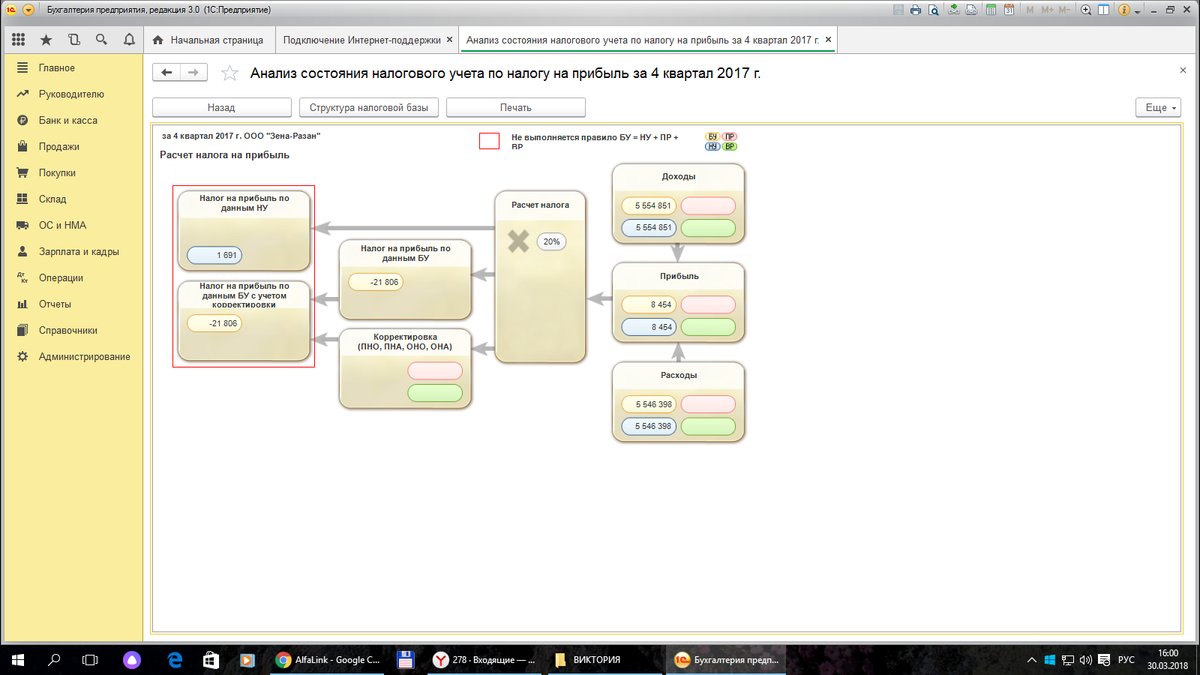Open the Продажи section
This screenshot has height=675, width=1200.
pos(71,147)
